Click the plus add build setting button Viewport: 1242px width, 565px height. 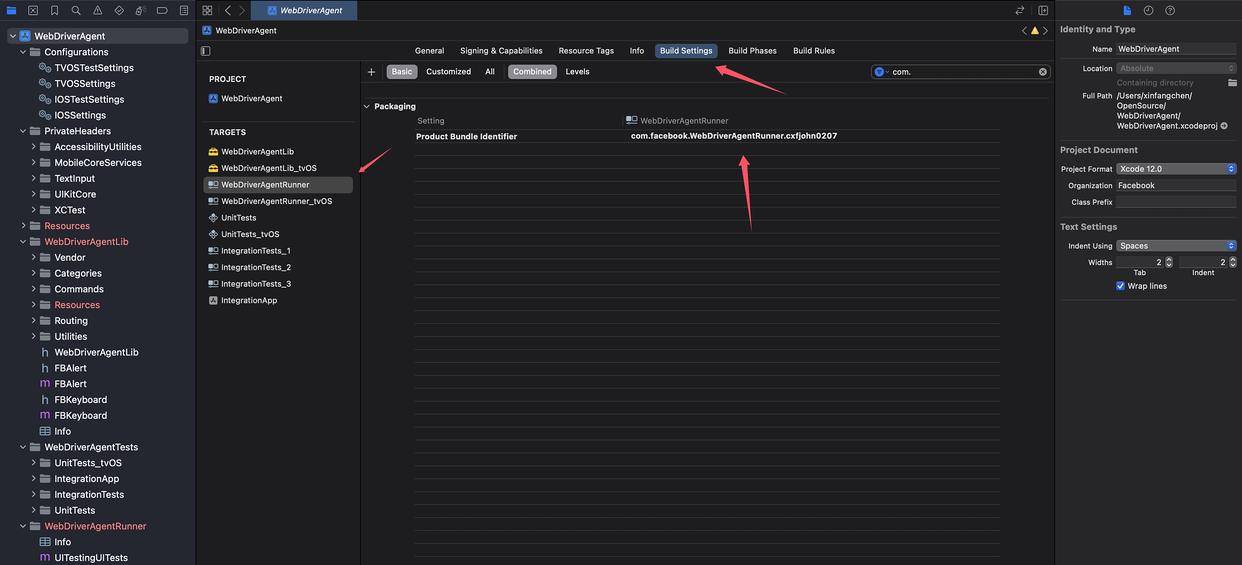[371, 72]
